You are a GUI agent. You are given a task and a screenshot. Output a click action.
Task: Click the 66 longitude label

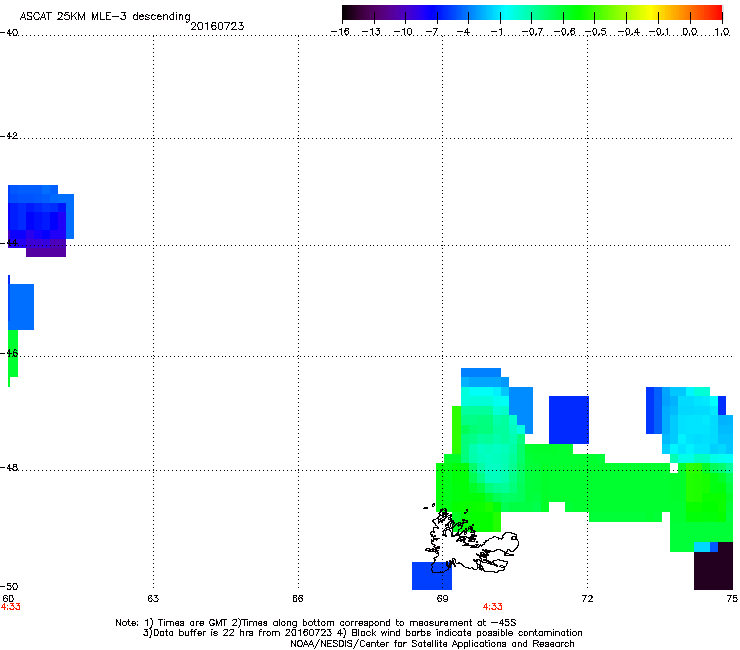pyautogui.click(x=298, y=599)
